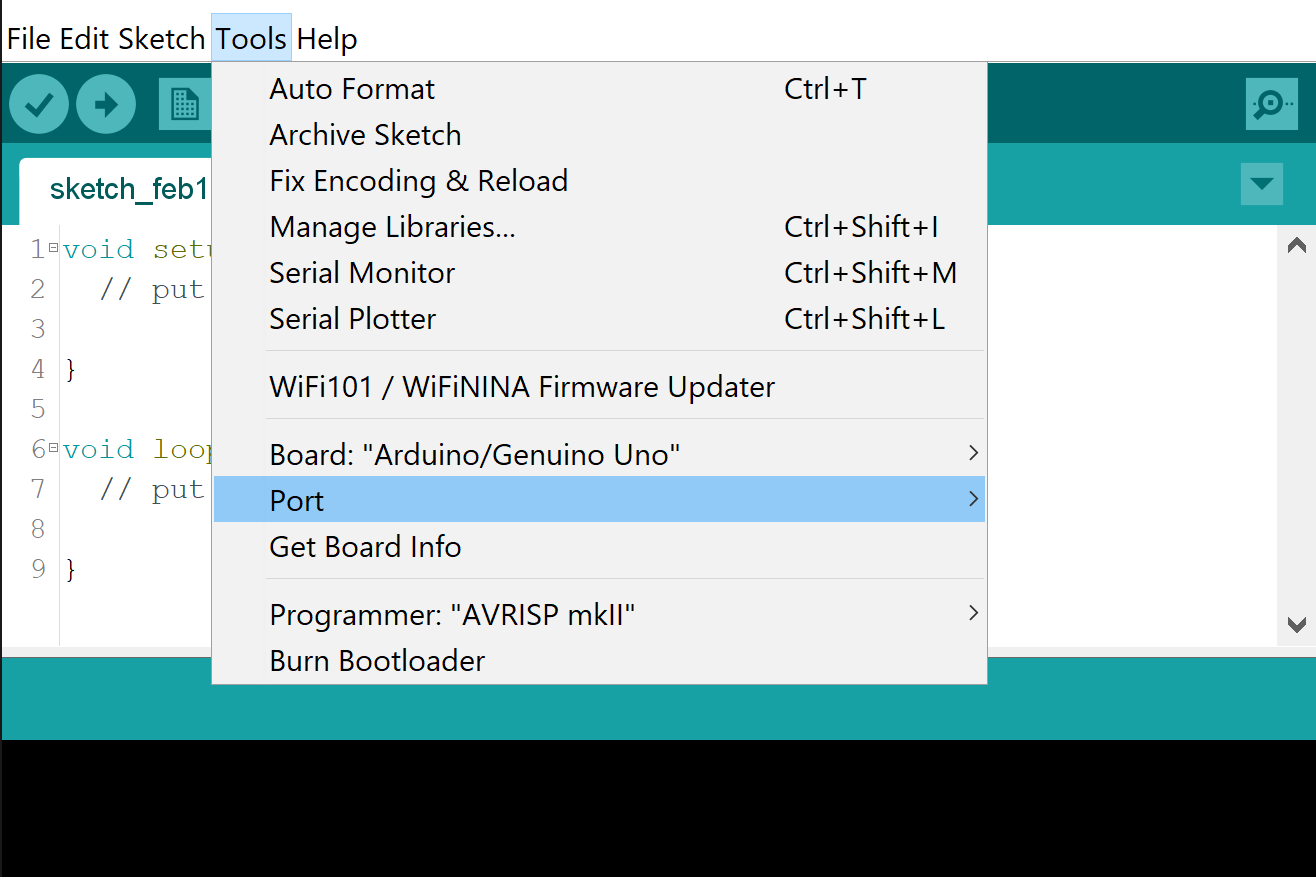Click the New sketch icon

point(183,104)
